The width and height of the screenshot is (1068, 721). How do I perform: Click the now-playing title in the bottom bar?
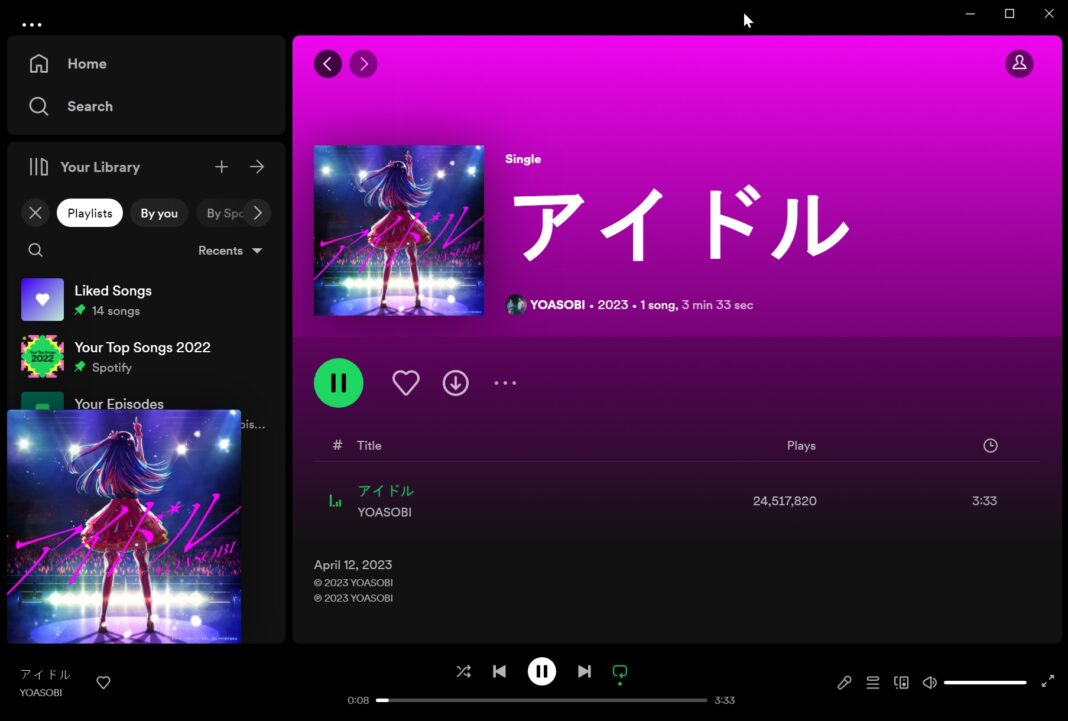tap(45, 674)
